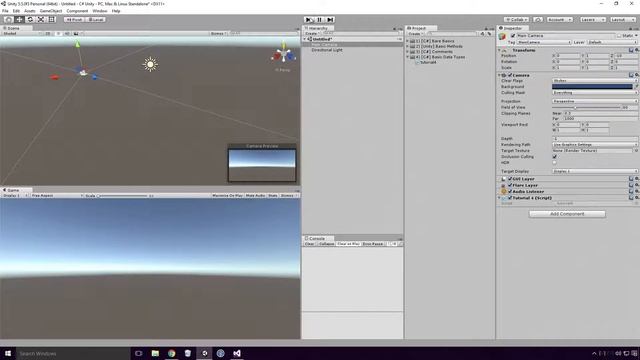Open the Layers dropdown in top toolbar

[592, 20]
